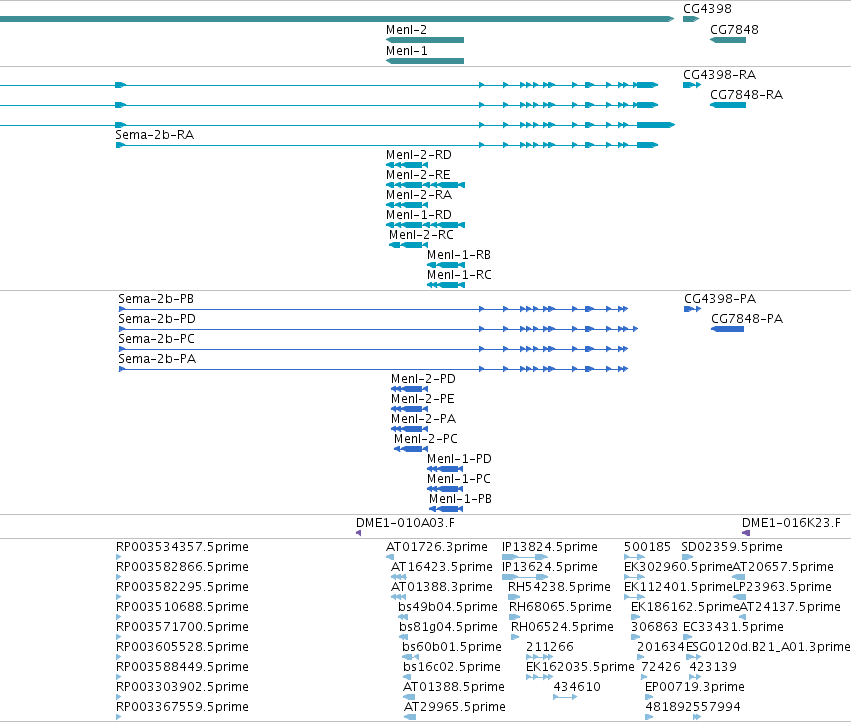Click EST RP003588449.5prime
851x722 pixels.
click(119, 677)
